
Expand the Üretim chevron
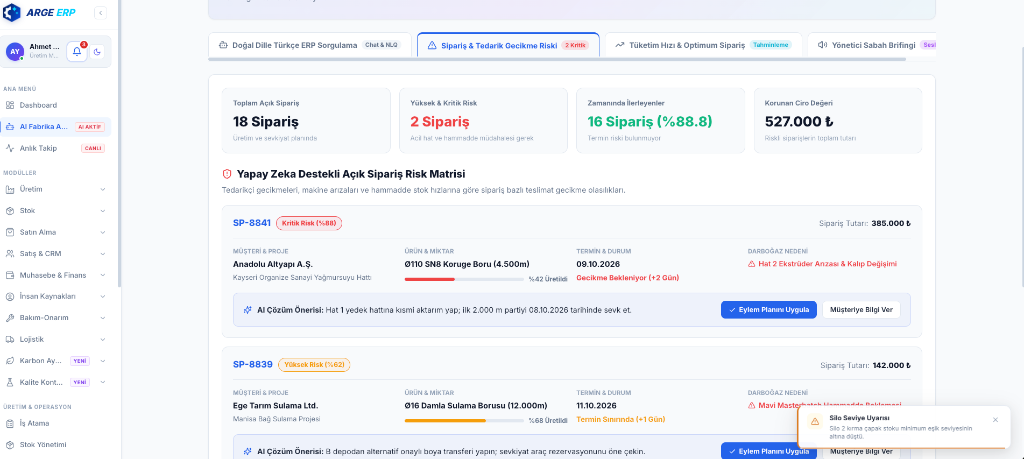coord(103,189)
